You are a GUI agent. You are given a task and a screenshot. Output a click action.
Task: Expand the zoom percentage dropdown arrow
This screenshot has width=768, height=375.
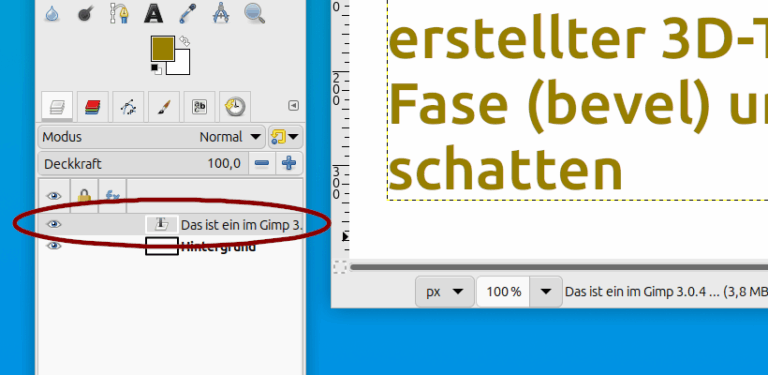(x=546, y=292)
